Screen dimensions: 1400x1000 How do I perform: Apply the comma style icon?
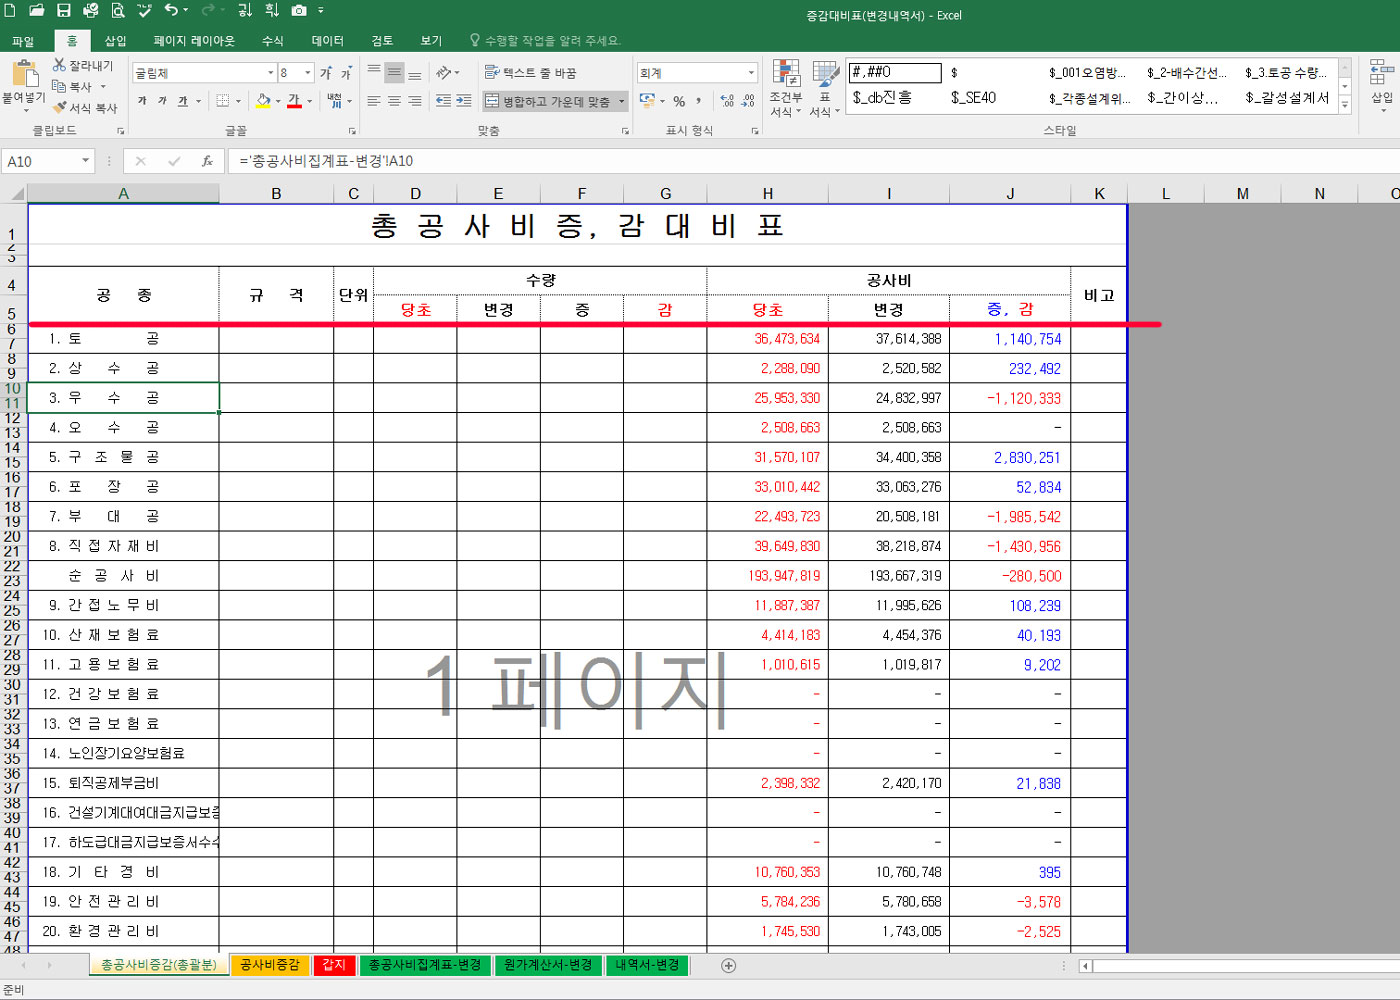[x=699, y=101]
